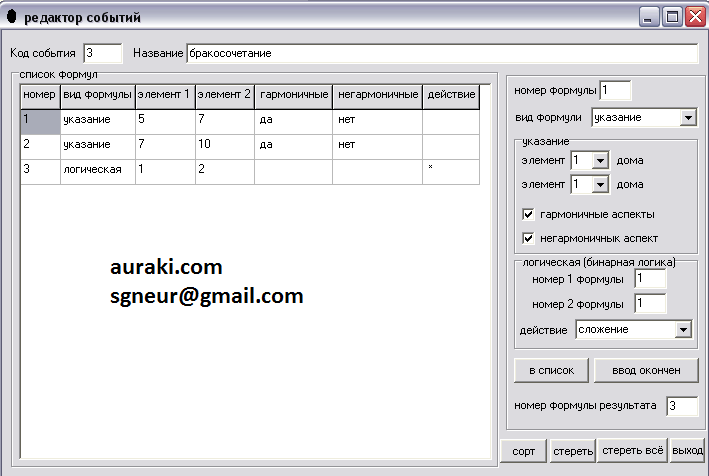The height and width of the screenshot is (476, 709).
Task: Expand the second элемент дома dropdown
Action: (600, 184)
